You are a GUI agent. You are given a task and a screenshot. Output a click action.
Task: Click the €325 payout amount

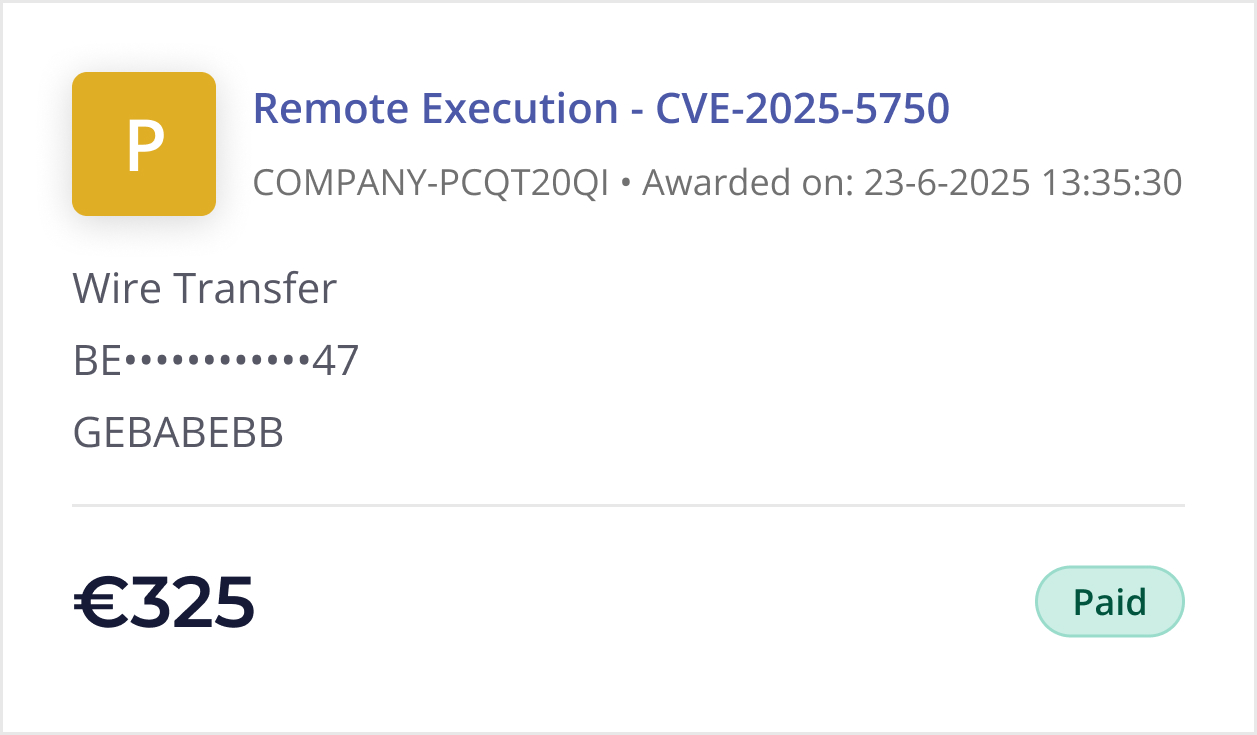[164, 600]
